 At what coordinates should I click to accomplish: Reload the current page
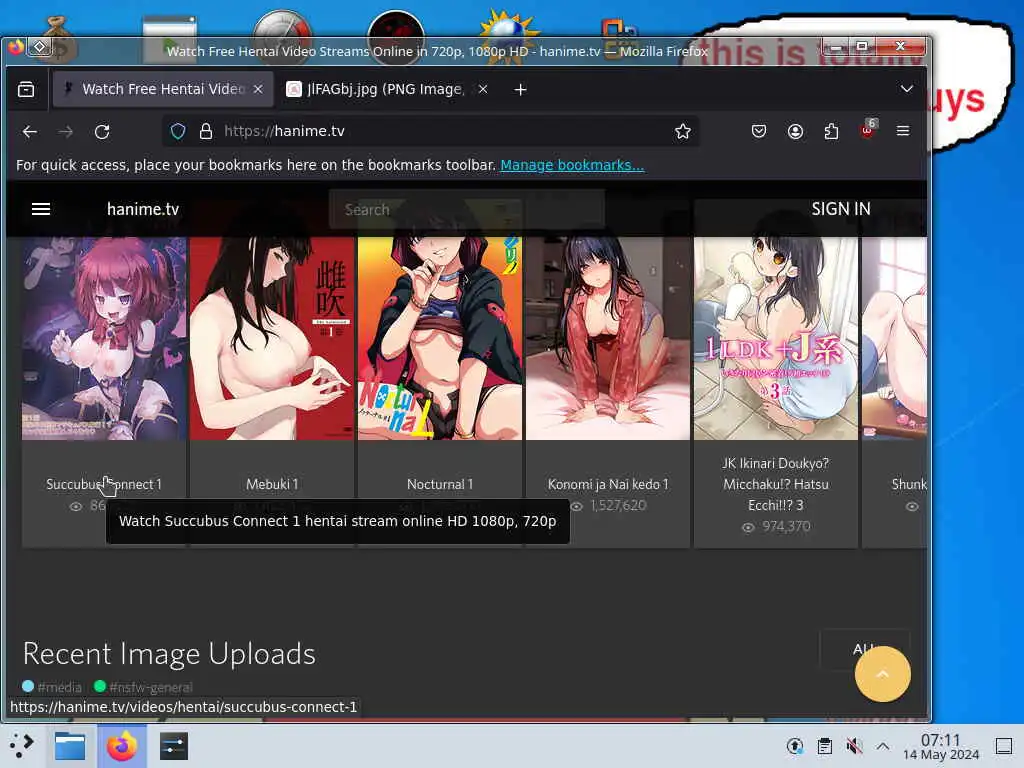coord(102,132)
